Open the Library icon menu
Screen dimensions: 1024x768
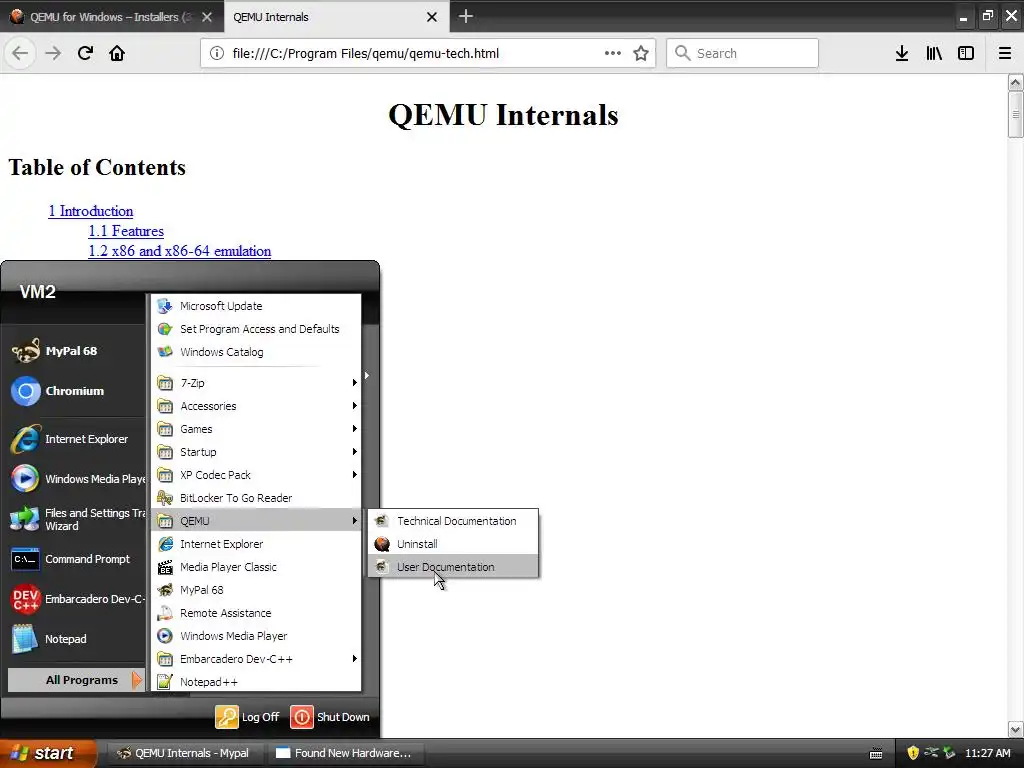pyautogui.click(x=934, y=53)
